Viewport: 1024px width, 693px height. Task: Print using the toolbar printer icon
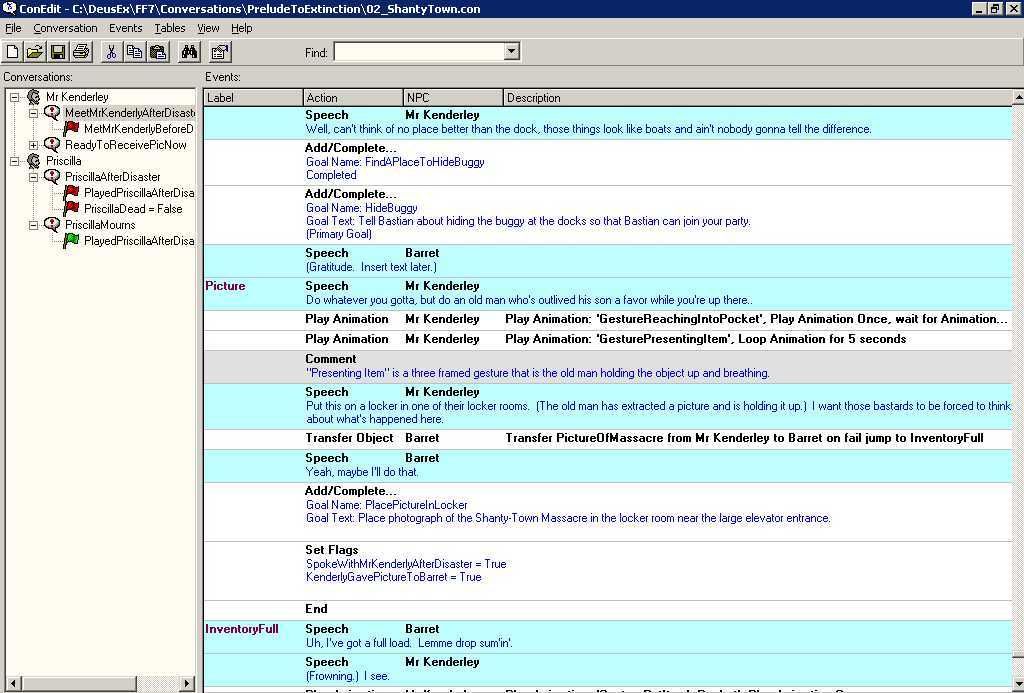click(81, 52)
